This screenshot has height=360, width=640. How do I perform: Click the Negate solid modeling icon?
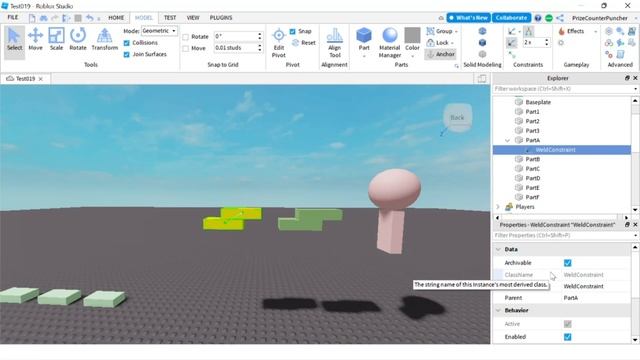tap(482, 42)
